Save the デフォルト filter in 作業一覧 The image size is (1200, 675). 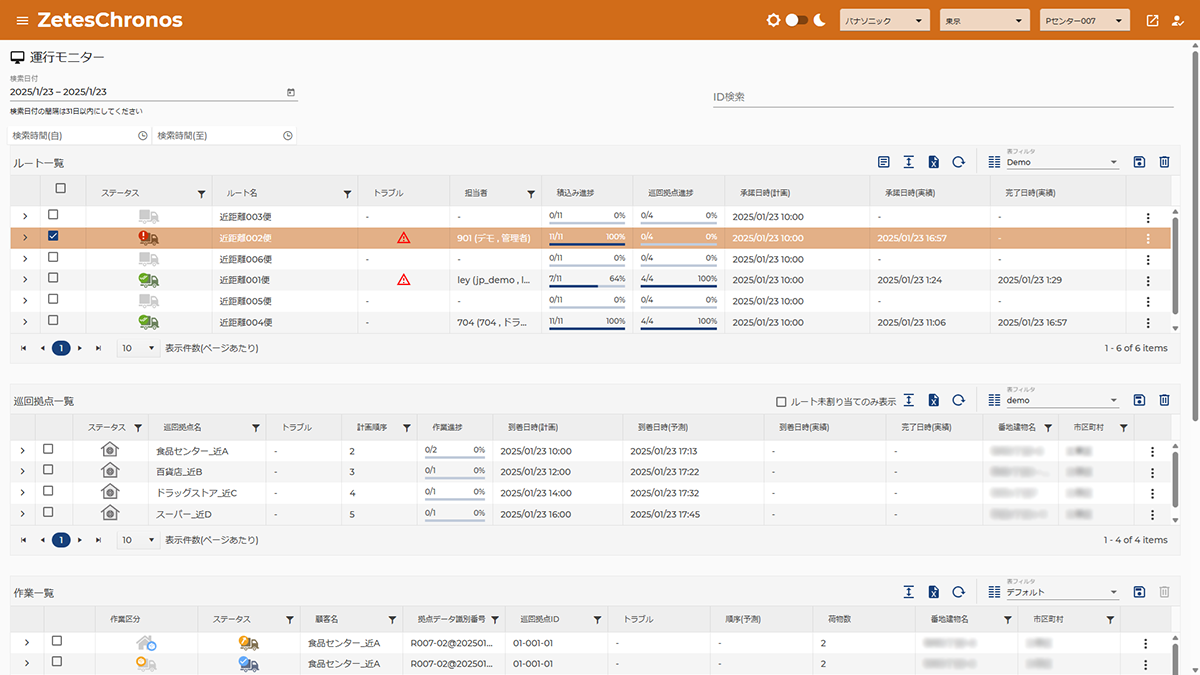[1139, 592]
